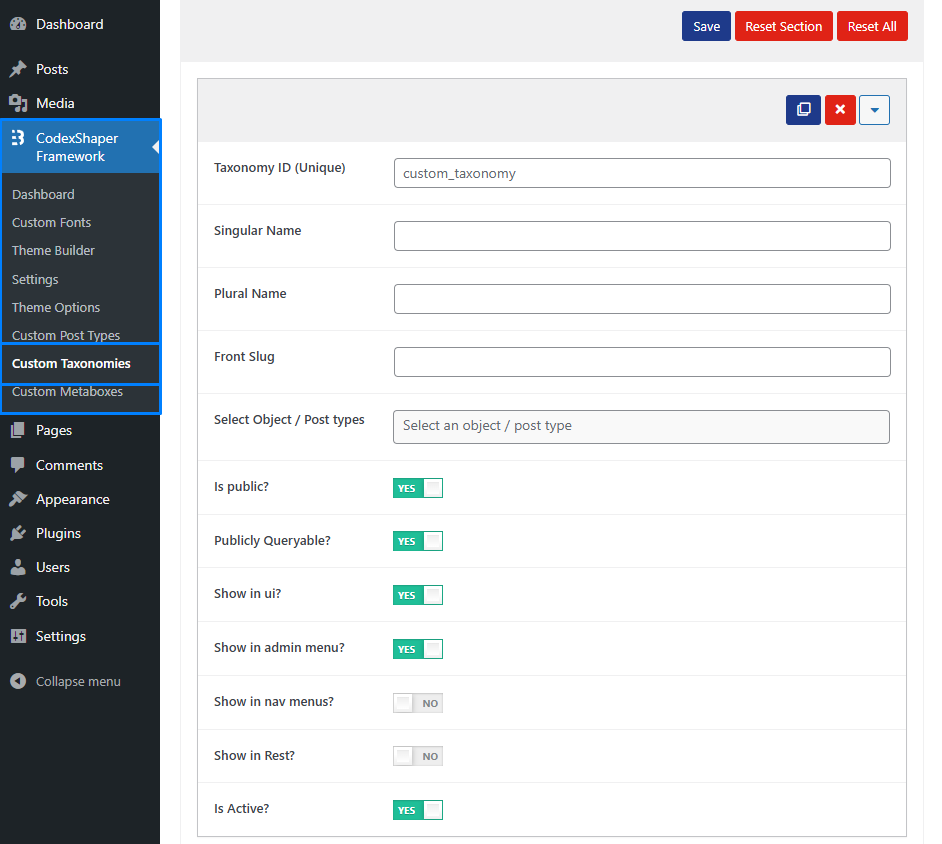Turn on Show in Rest?
942x844 pixels.
click(x=418, y=756)
